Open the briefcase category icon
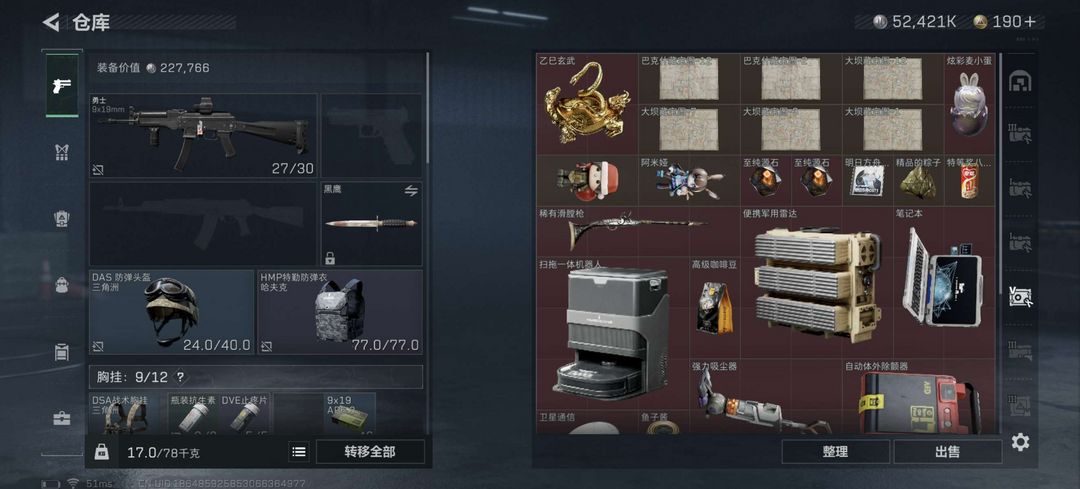 (x=62, y=418)
